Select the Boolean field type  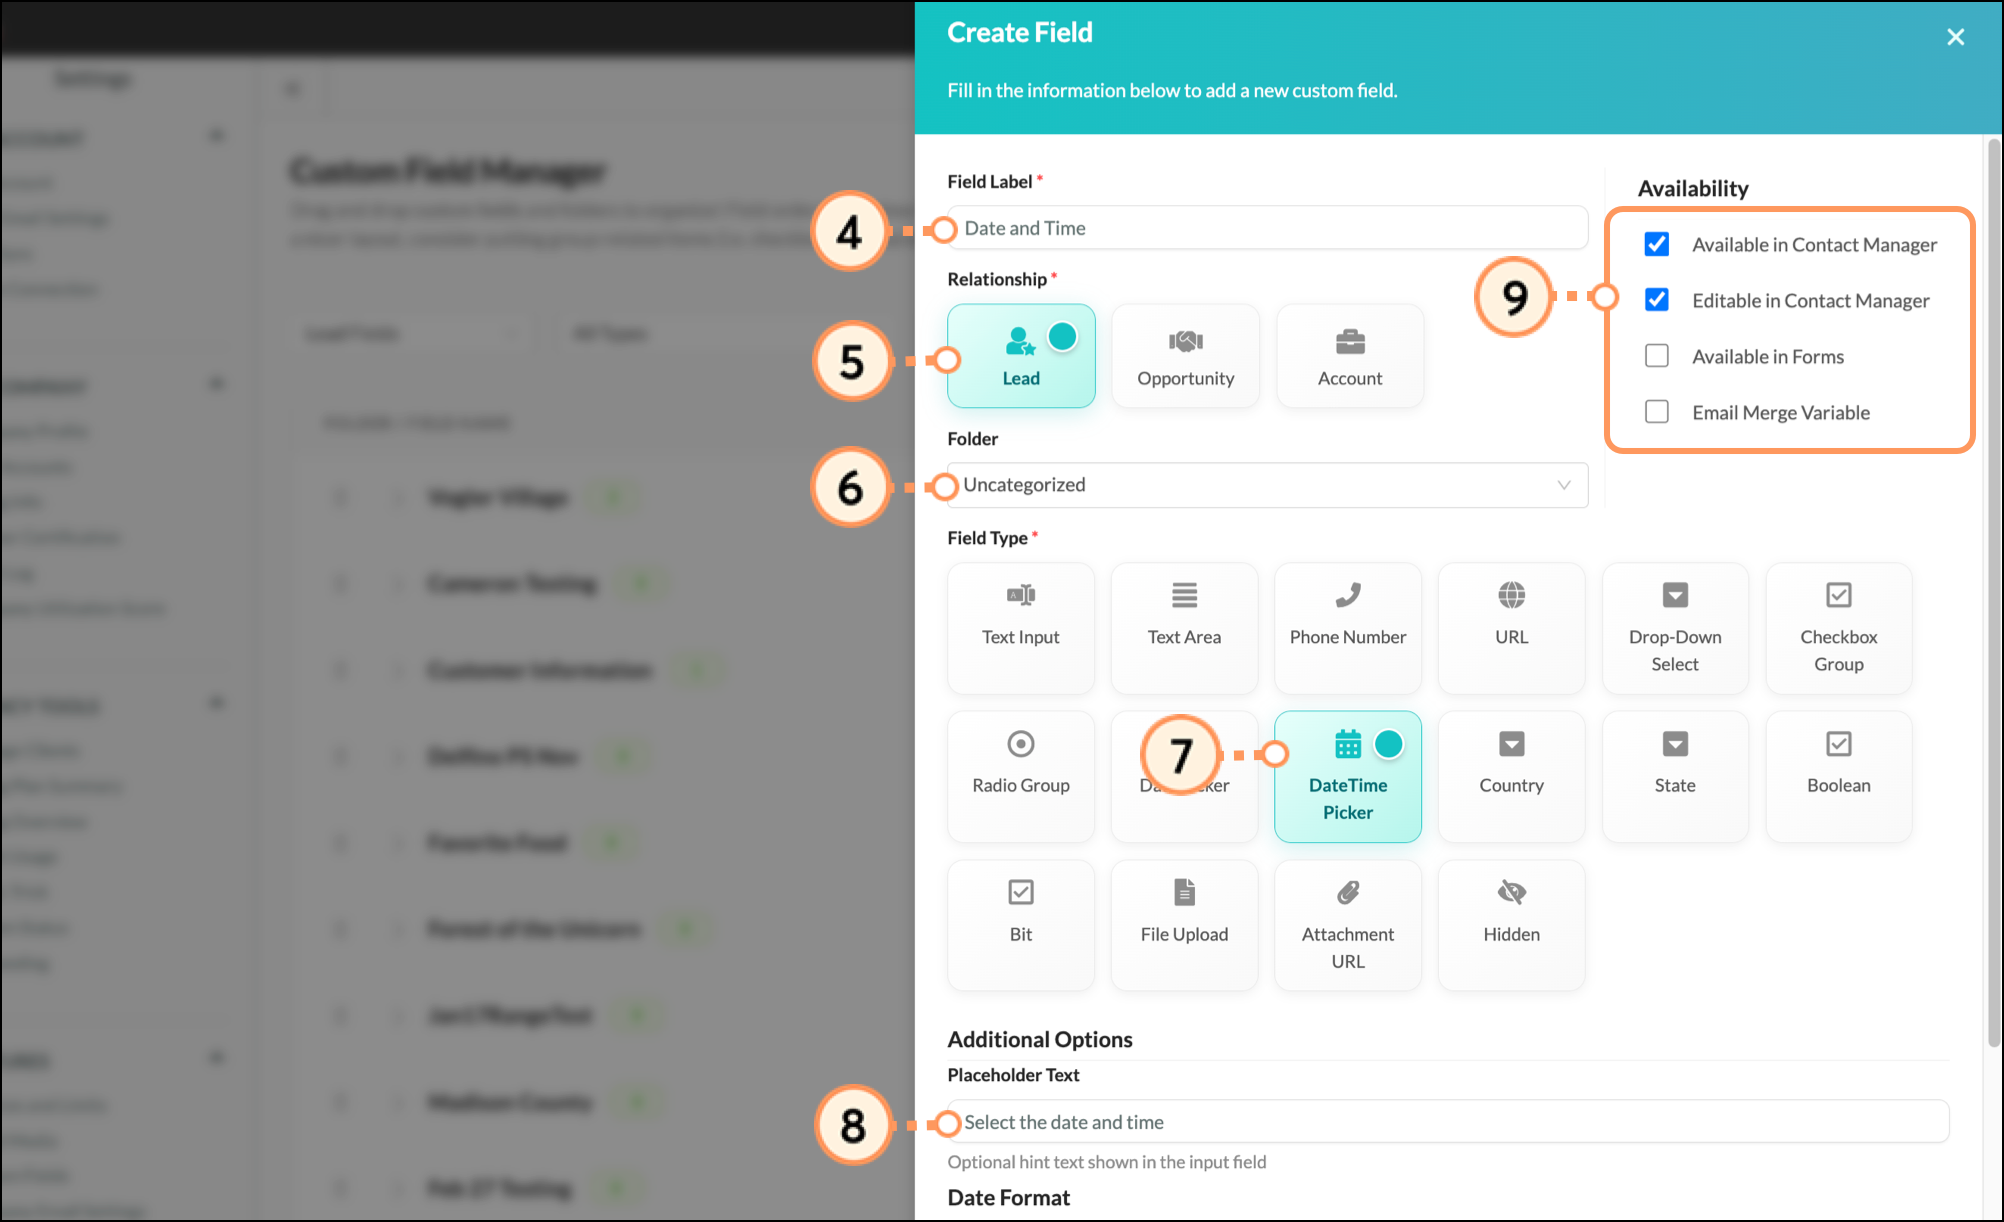1839,776
